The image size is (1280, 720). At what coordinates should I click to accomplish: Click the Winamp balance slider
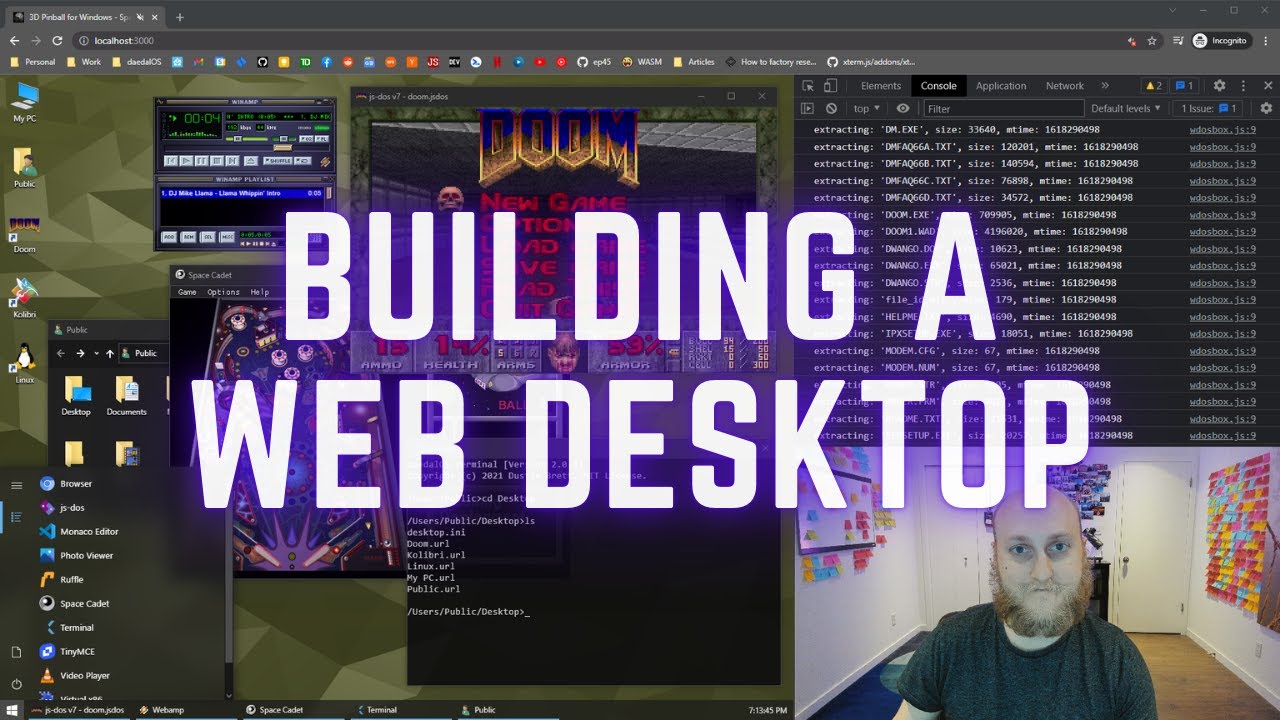coord(284,139)
